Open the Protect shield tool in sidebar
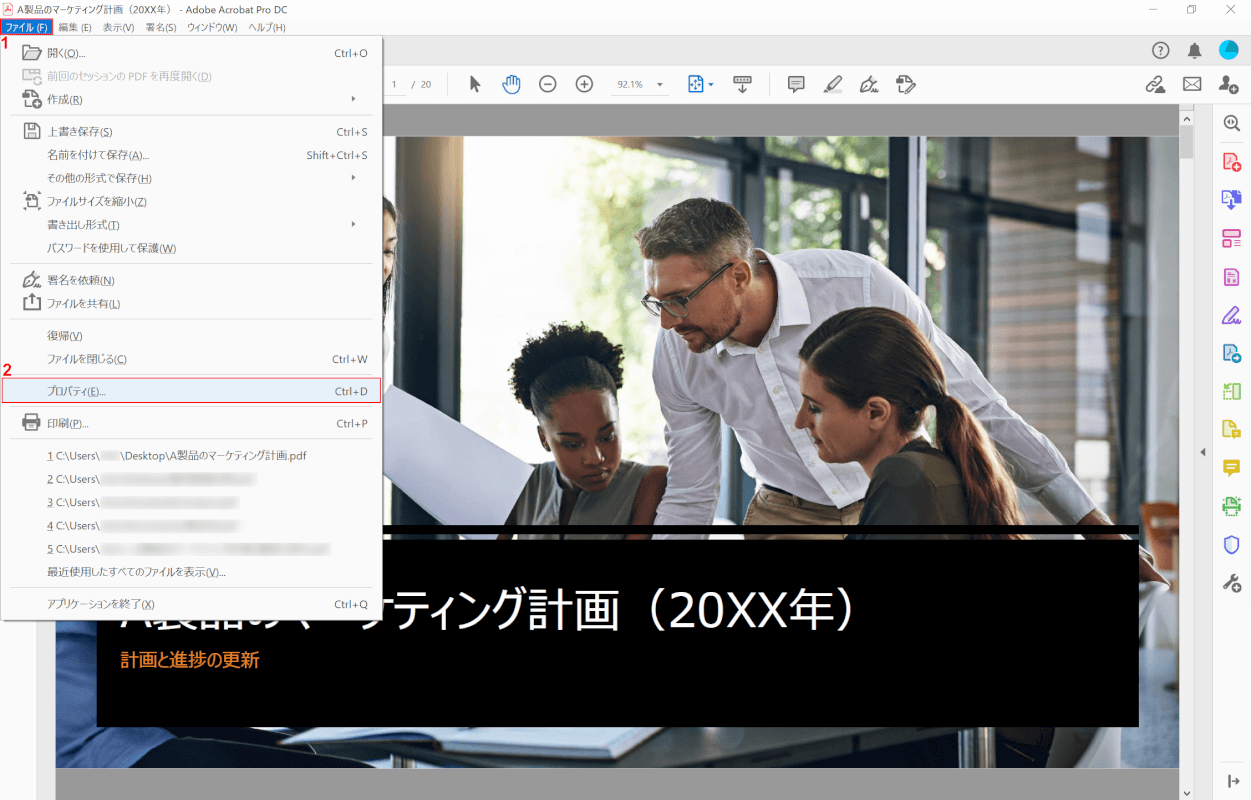The image size is (1251, 800). coord(1231,544)
